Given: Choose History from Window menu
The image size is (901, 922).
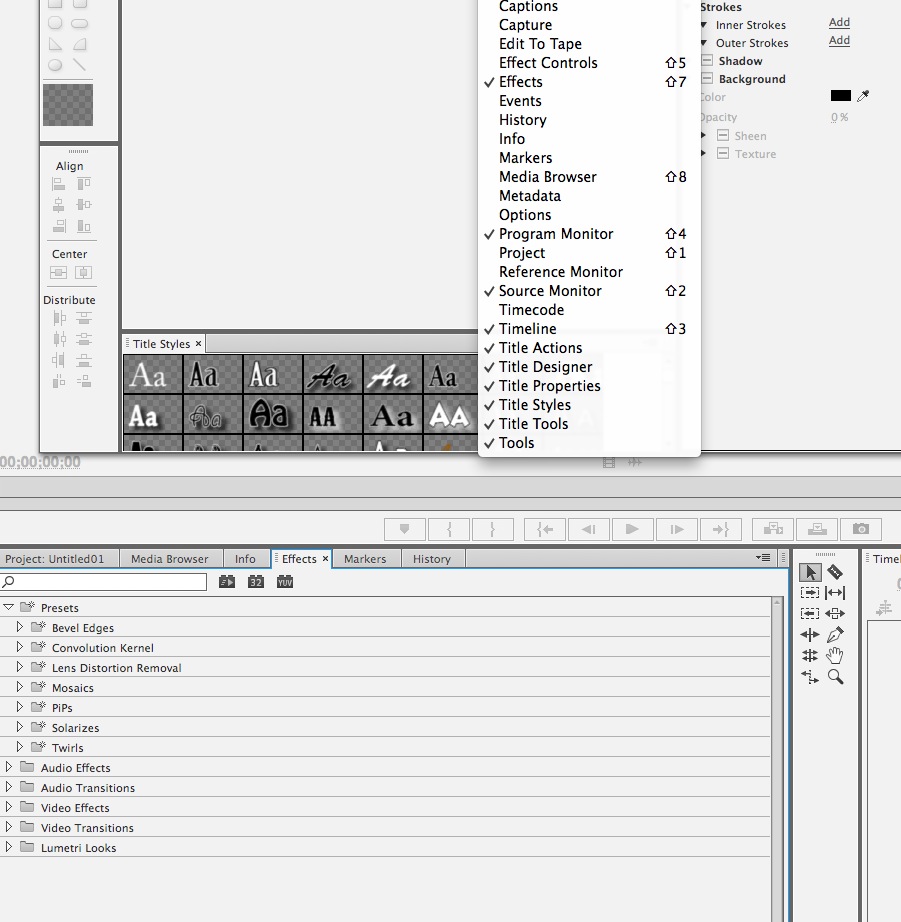Looking at the screenshot, I should [x=589, y=119].
